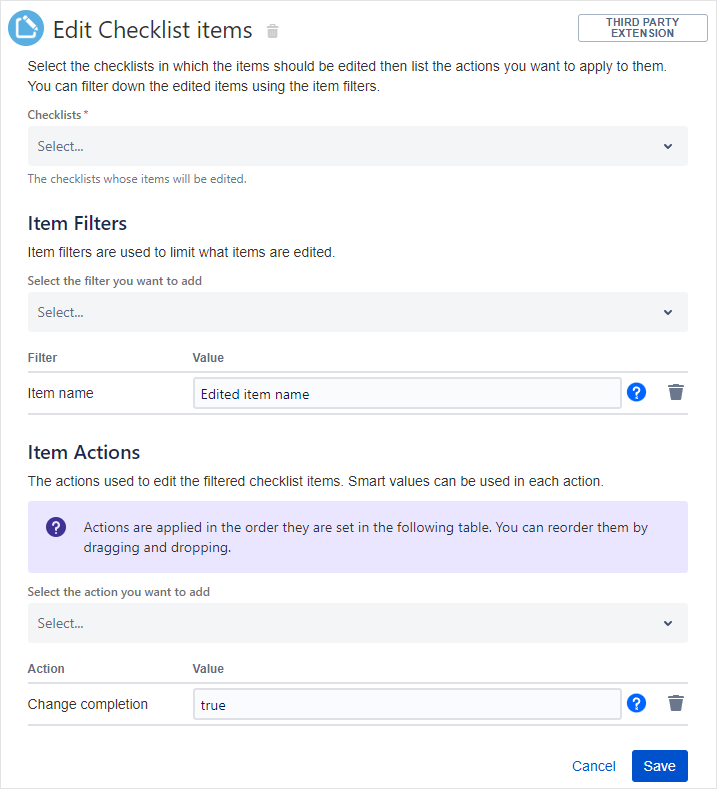Image resolution: width=717 pixels, height=789 pixels.
Task: Click the Save button
Action: coord(659,766)
